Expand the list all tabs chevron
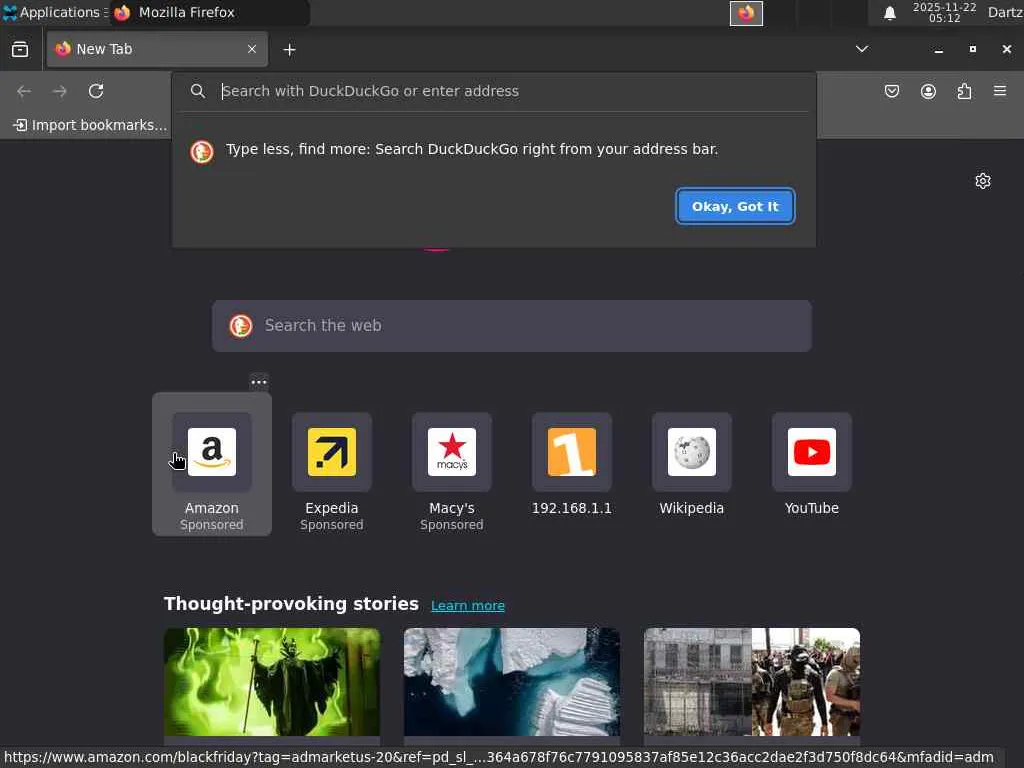The image size is (1024, 768). pyautogui.click(x=862, y=49)
